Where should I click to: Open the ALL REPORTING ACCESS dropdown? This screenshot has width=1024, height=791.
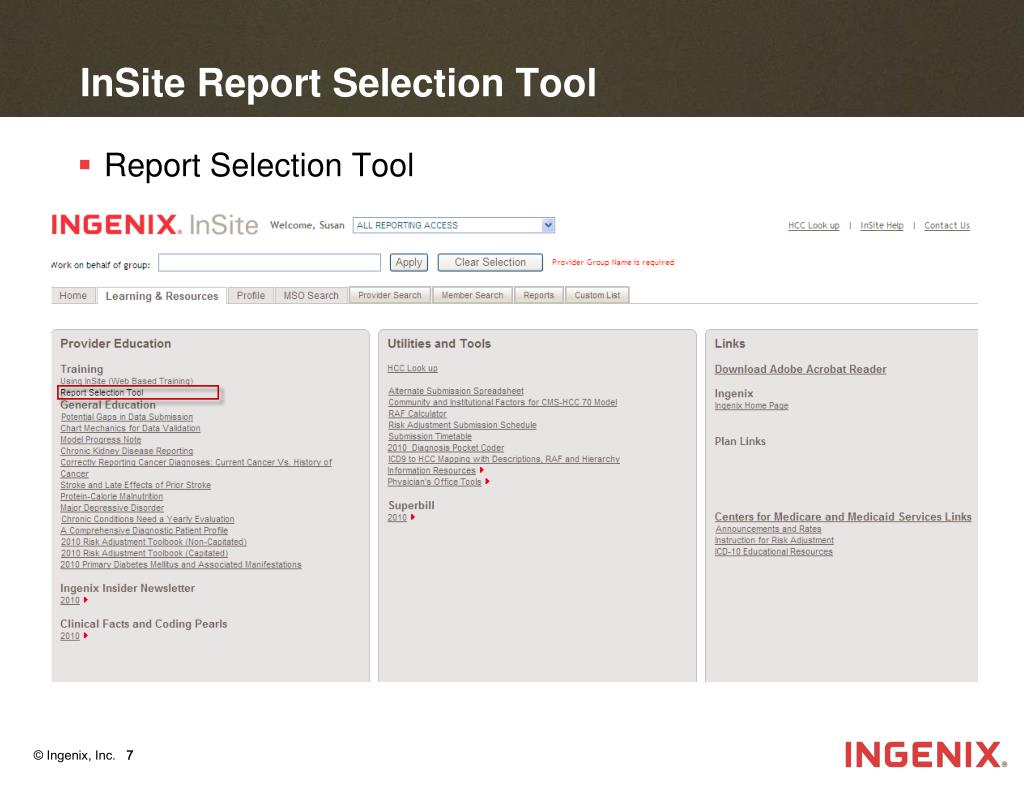(x=454, y=225)
